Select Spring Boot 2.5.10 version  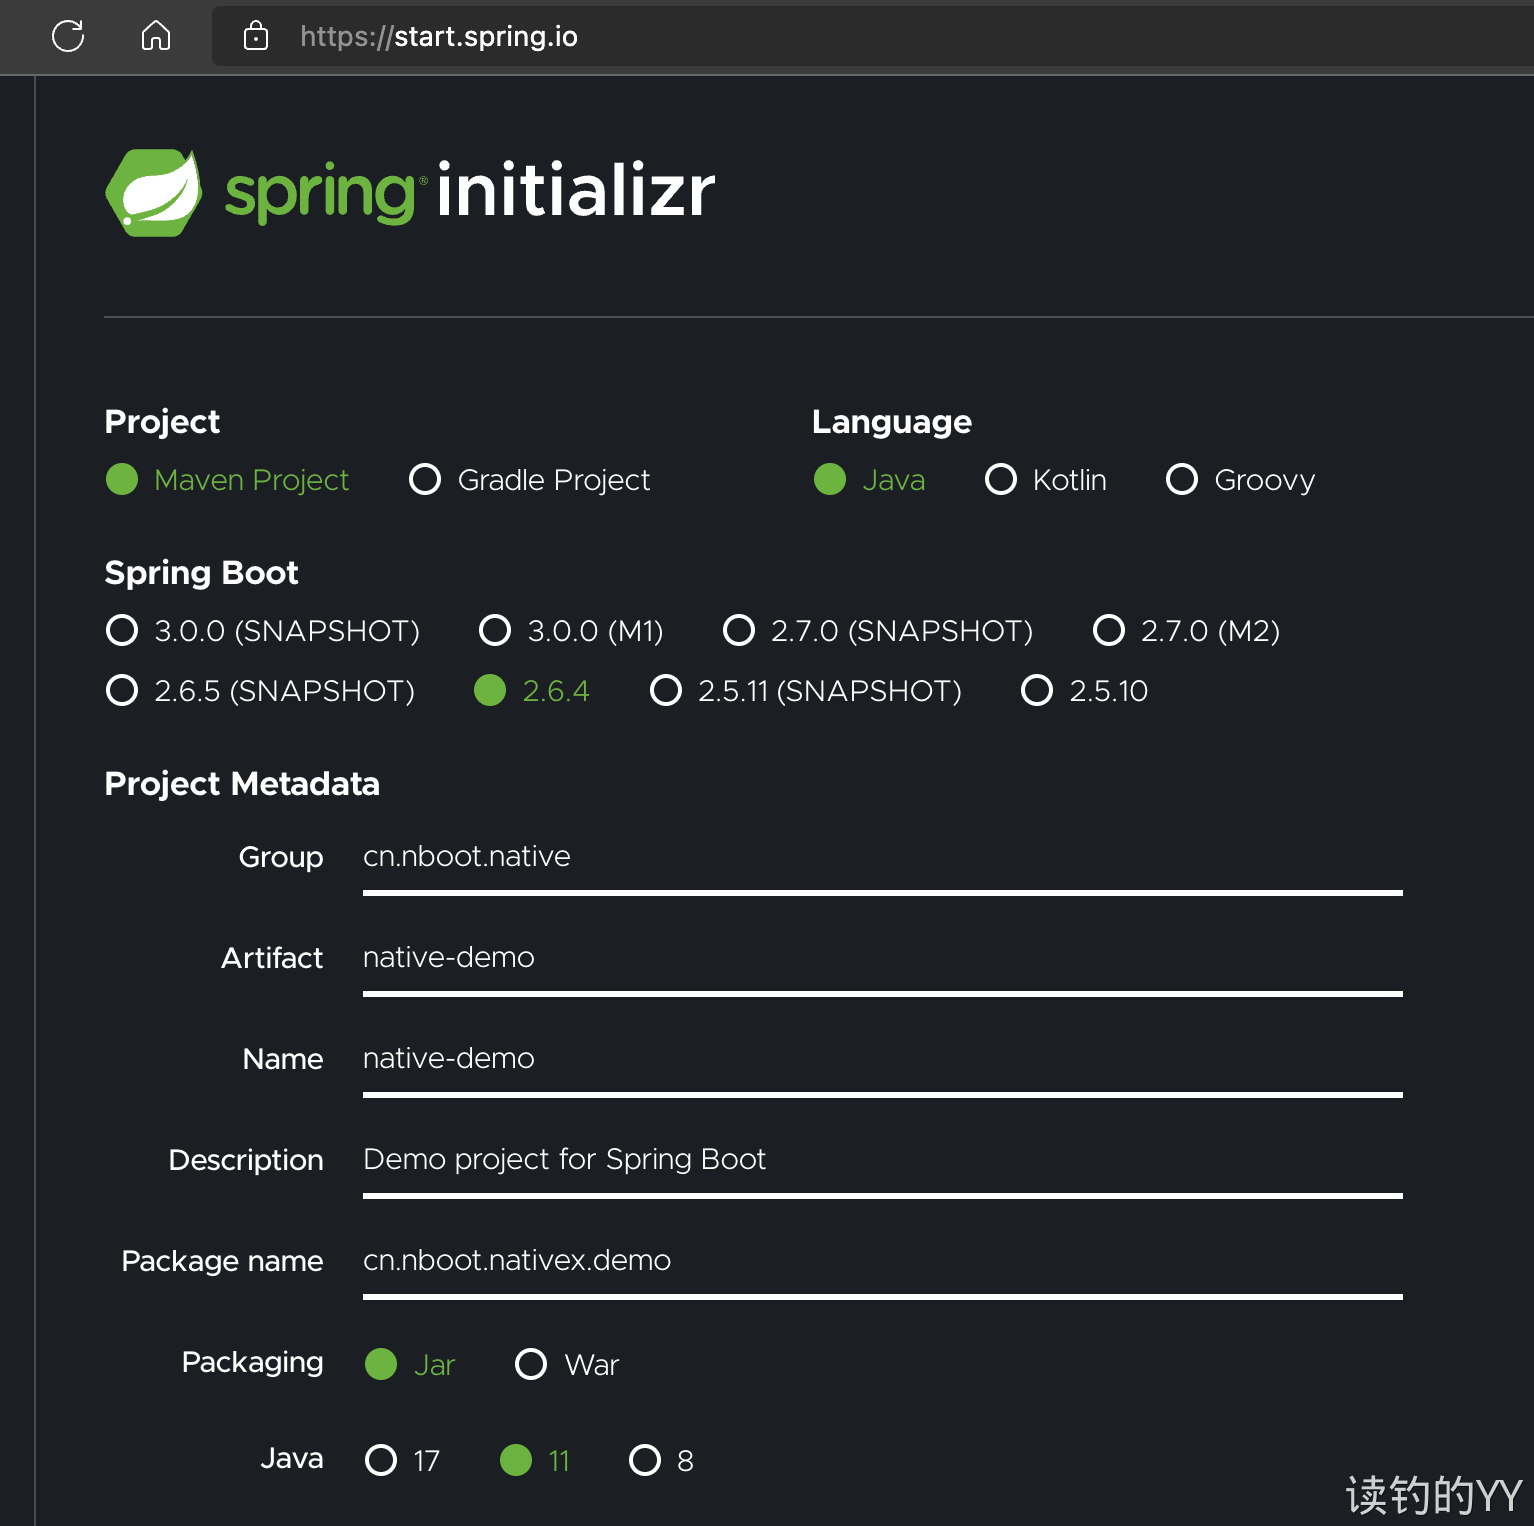tap(1085, 691)
